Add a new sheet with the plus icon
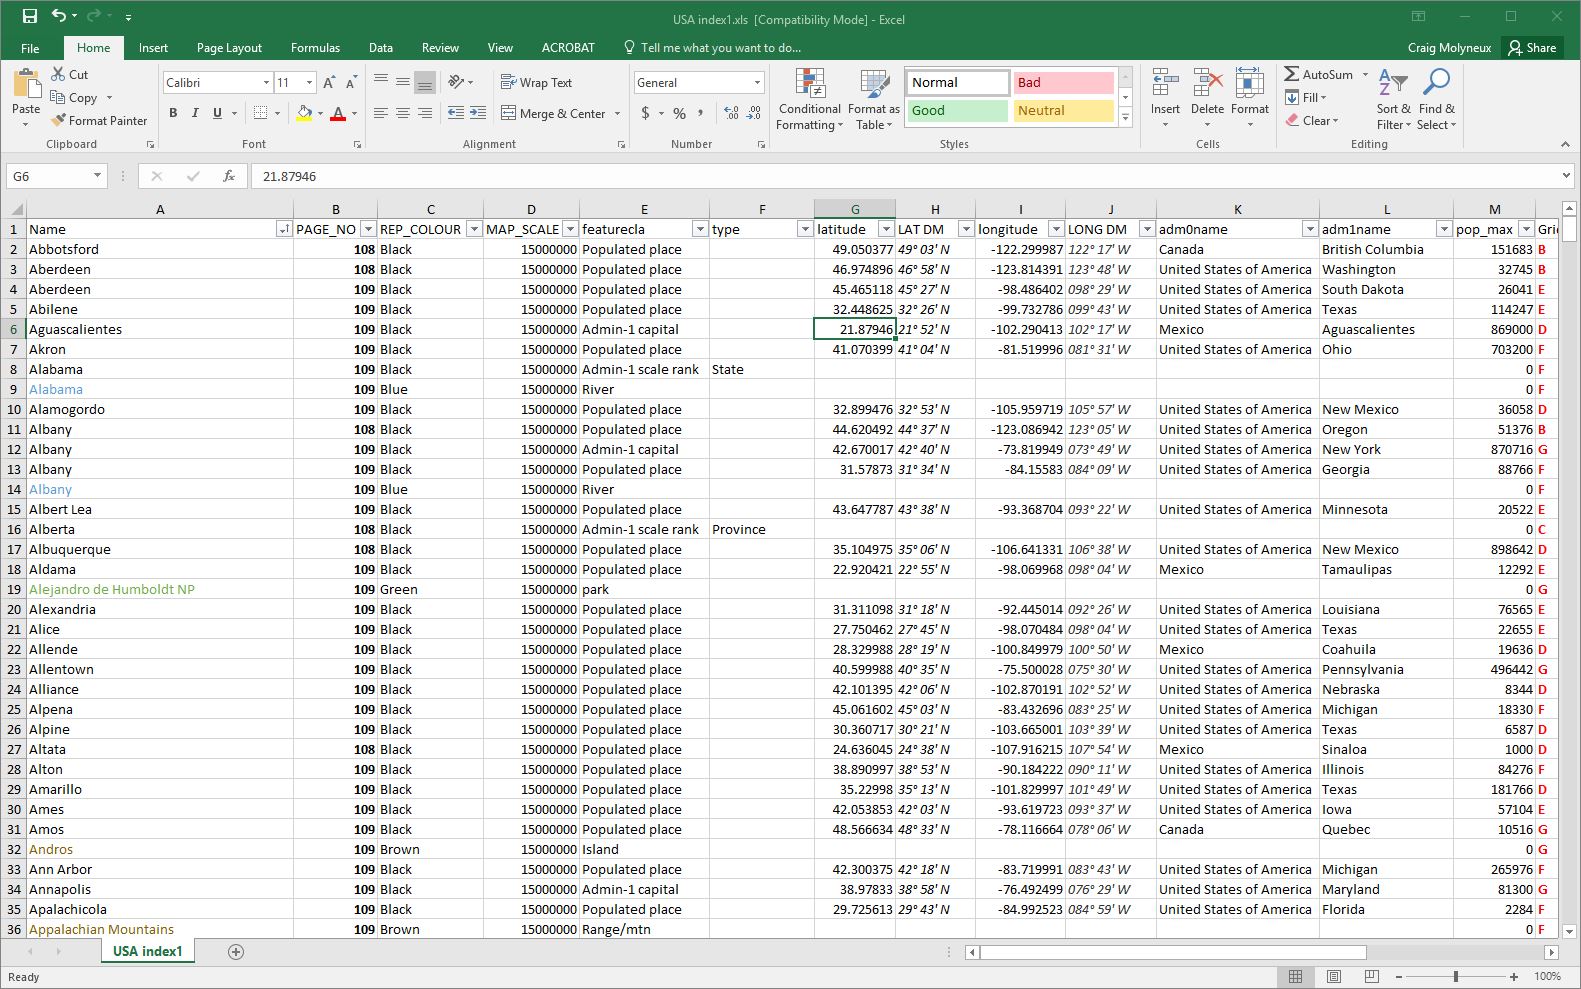The image size is (1581, 989). (236, 952)
